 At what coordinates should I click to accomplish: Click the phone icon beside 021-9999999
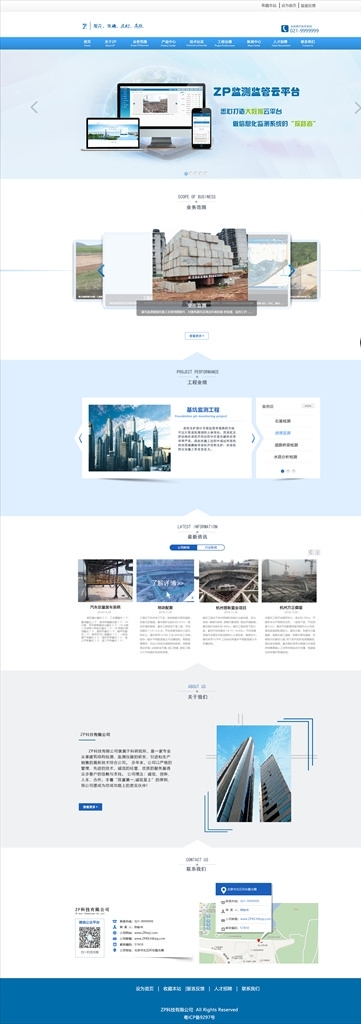[285, 29]
